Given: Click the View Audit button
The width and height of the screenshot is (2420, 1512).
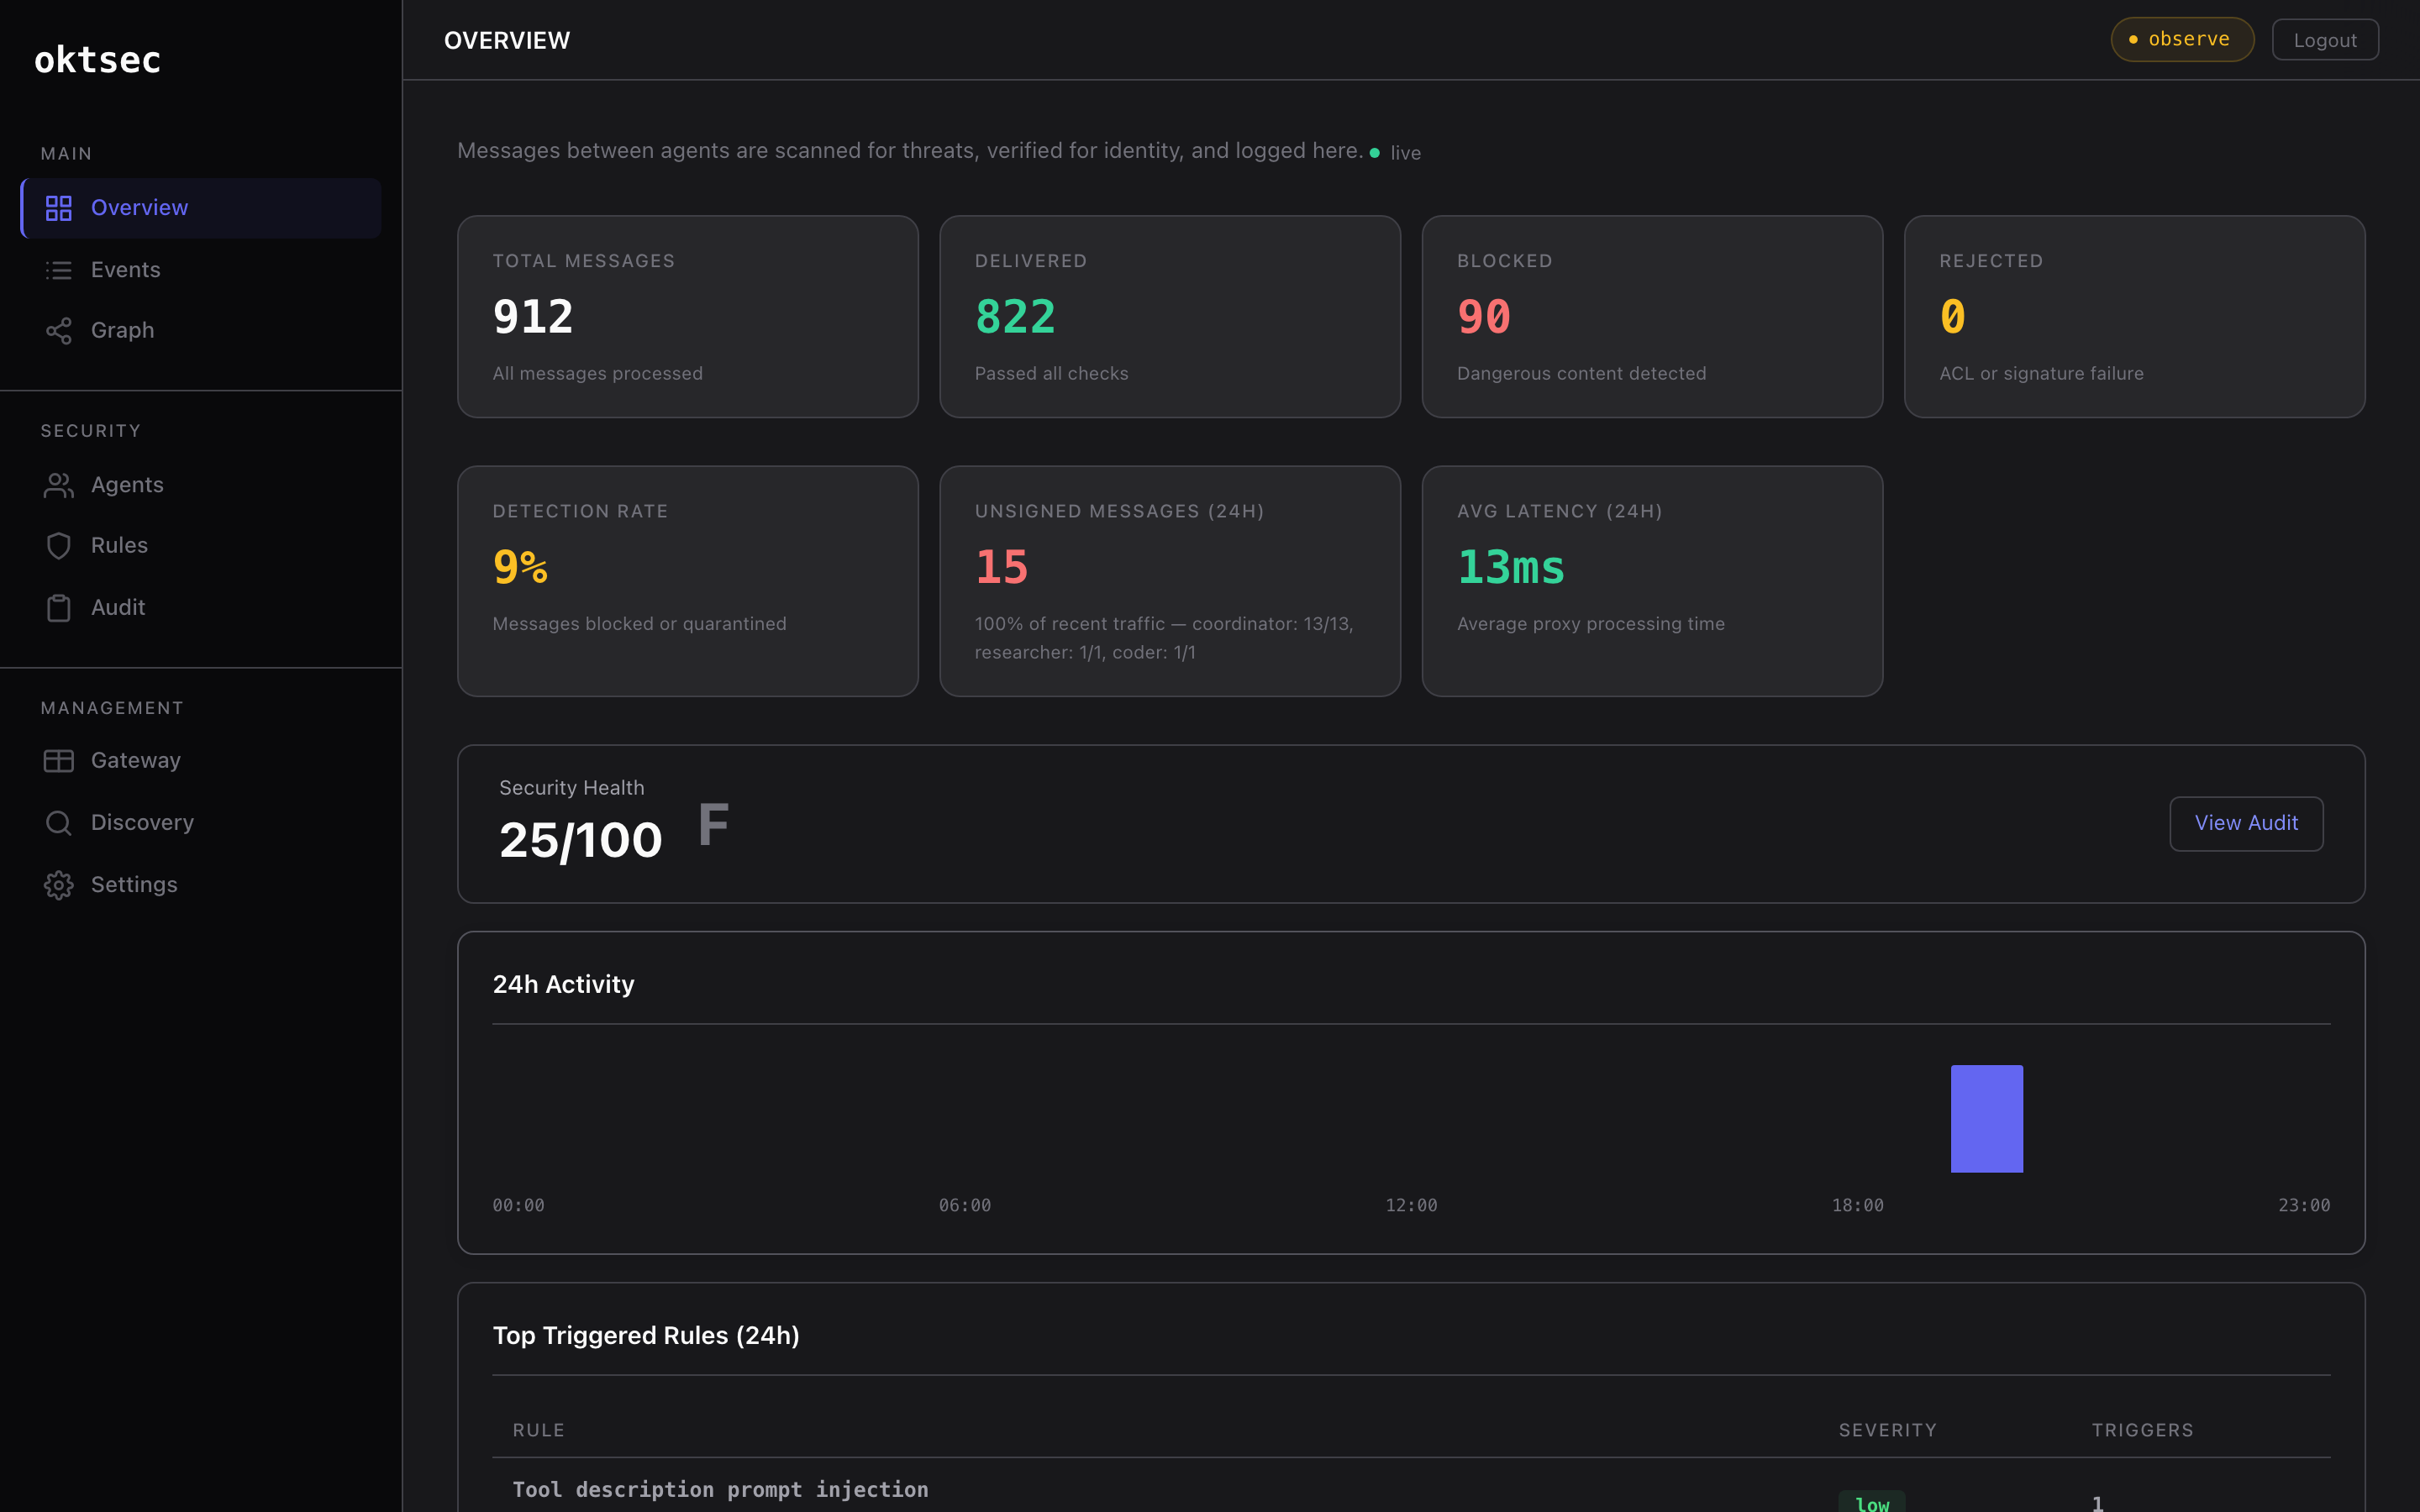Looking at the screenshot, I should pyautogui.click(x=2246, y=823).
